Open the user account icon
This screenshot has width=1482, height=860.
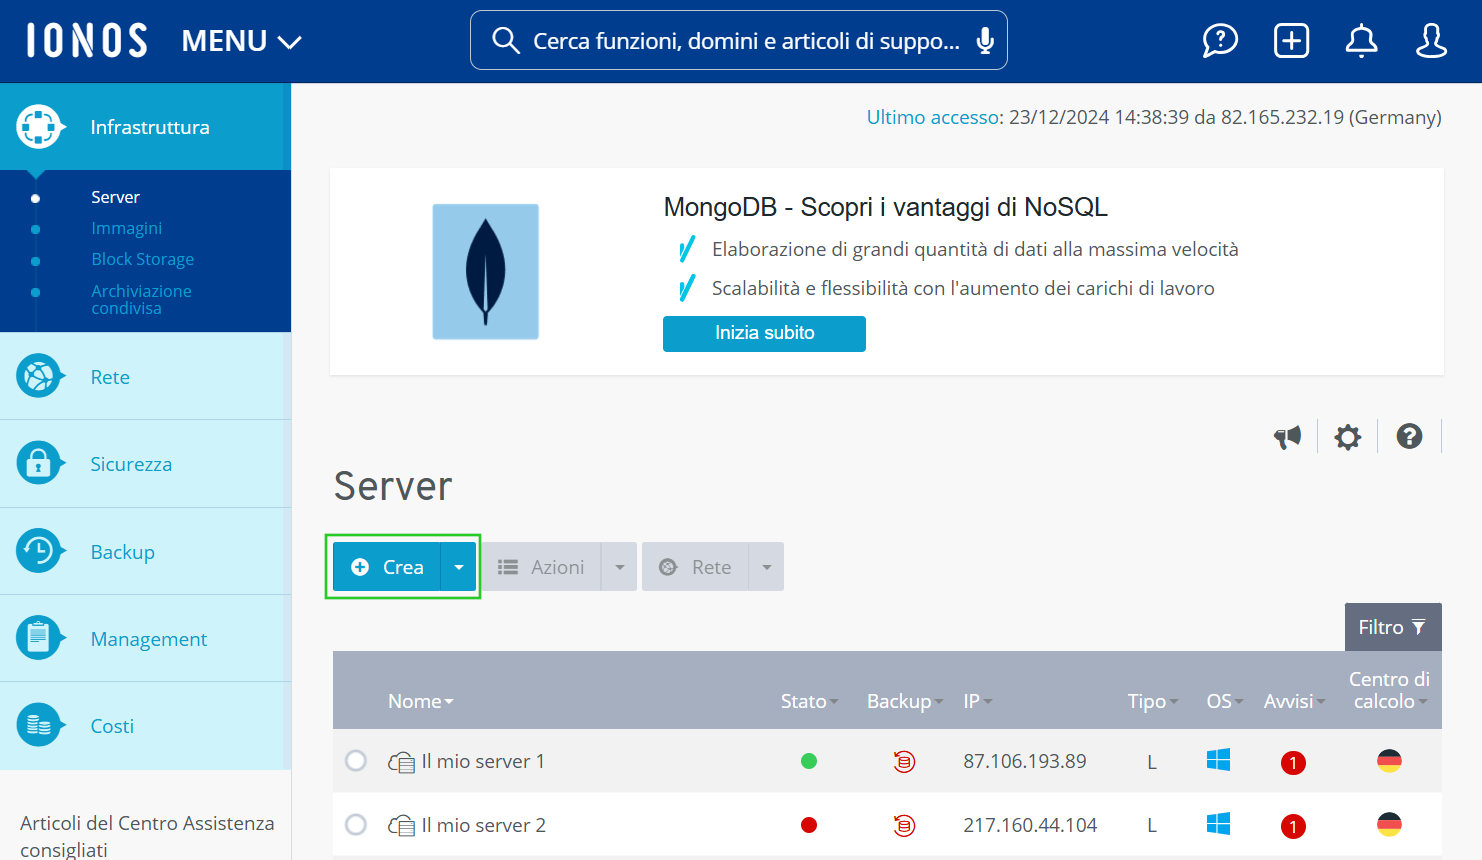coord(1431,41)
